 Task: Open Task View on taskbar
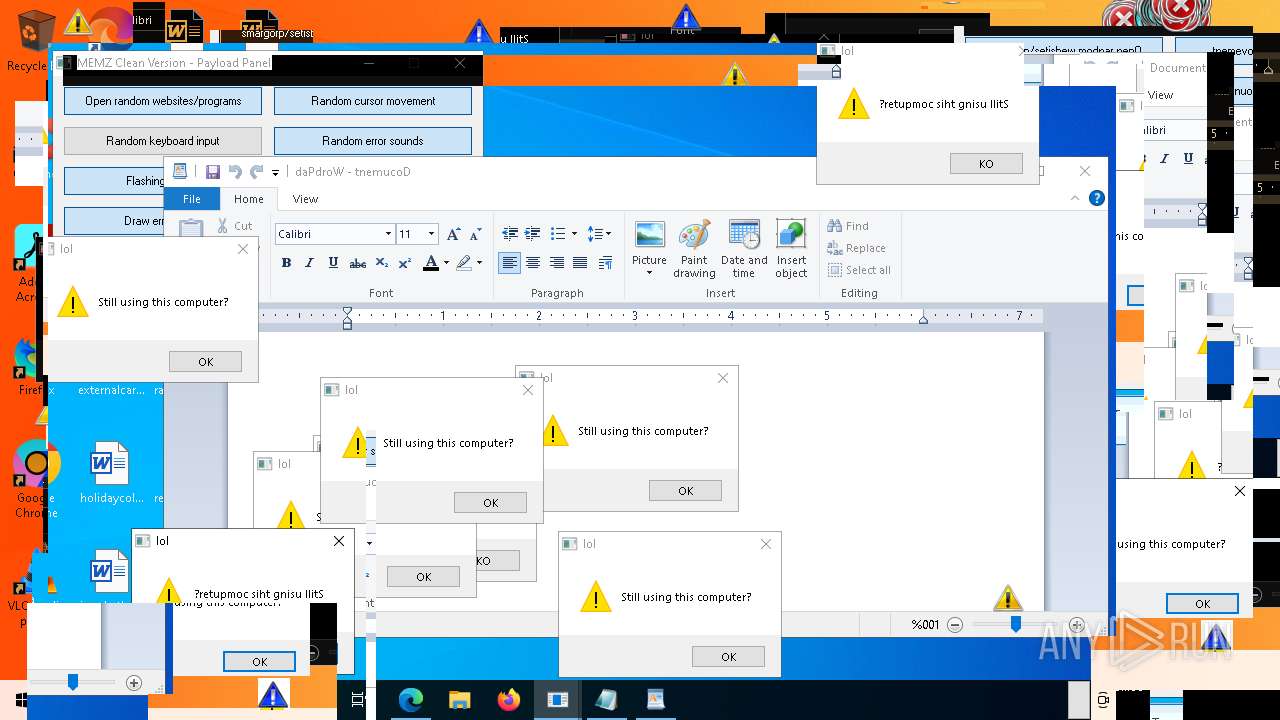[x=359, y=700]
